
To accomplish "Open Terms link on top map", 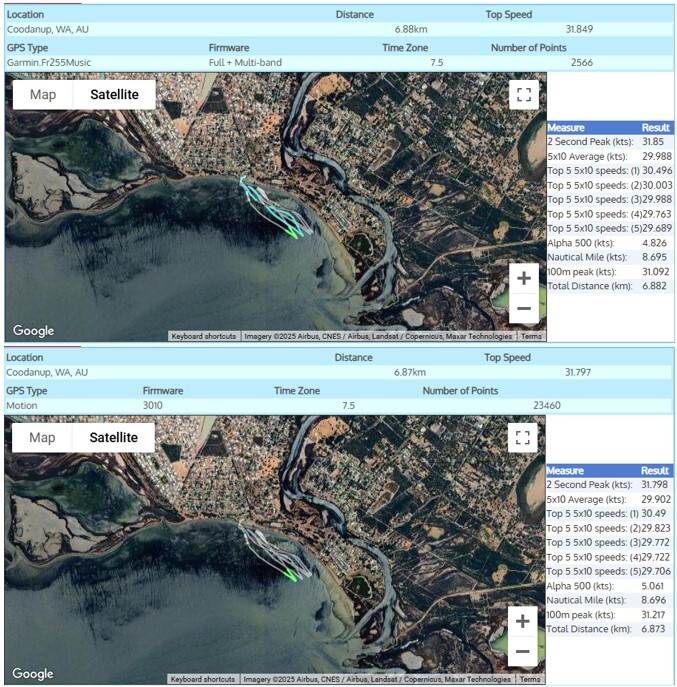I will coord(531,337).
